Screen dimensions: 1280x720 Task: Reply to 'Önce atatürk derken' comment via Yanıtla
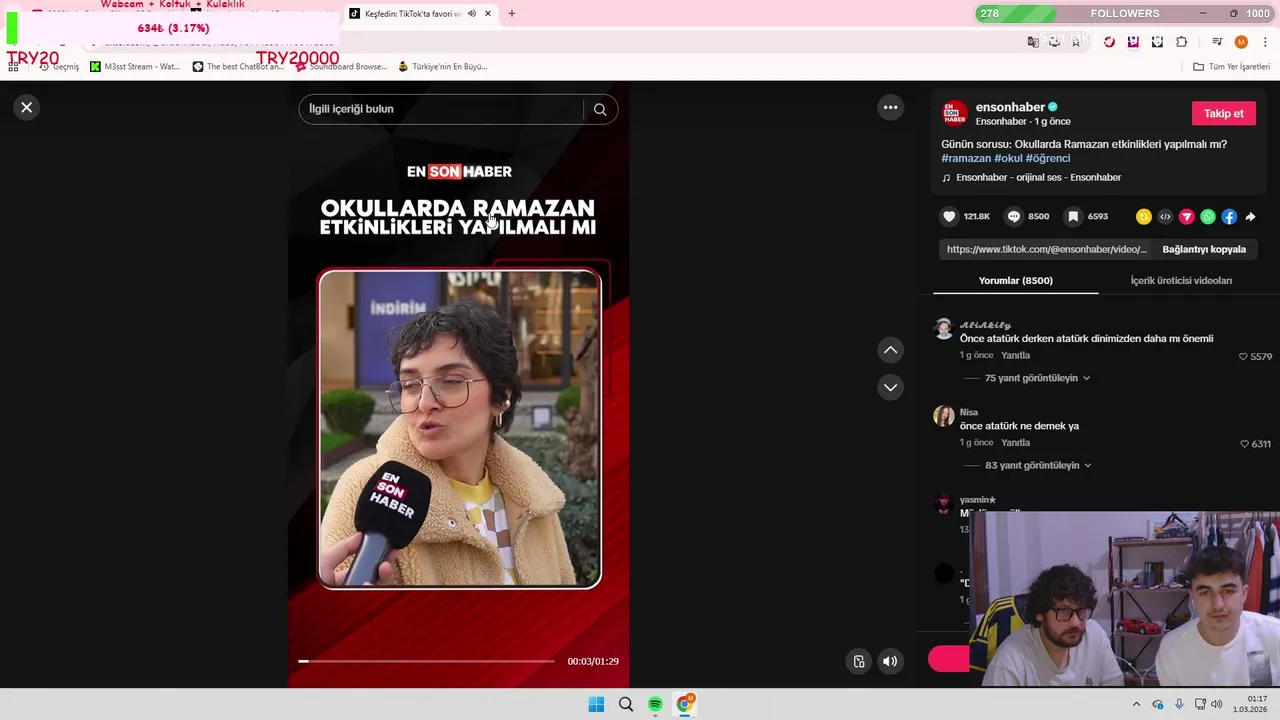[x=1015, y=355]
